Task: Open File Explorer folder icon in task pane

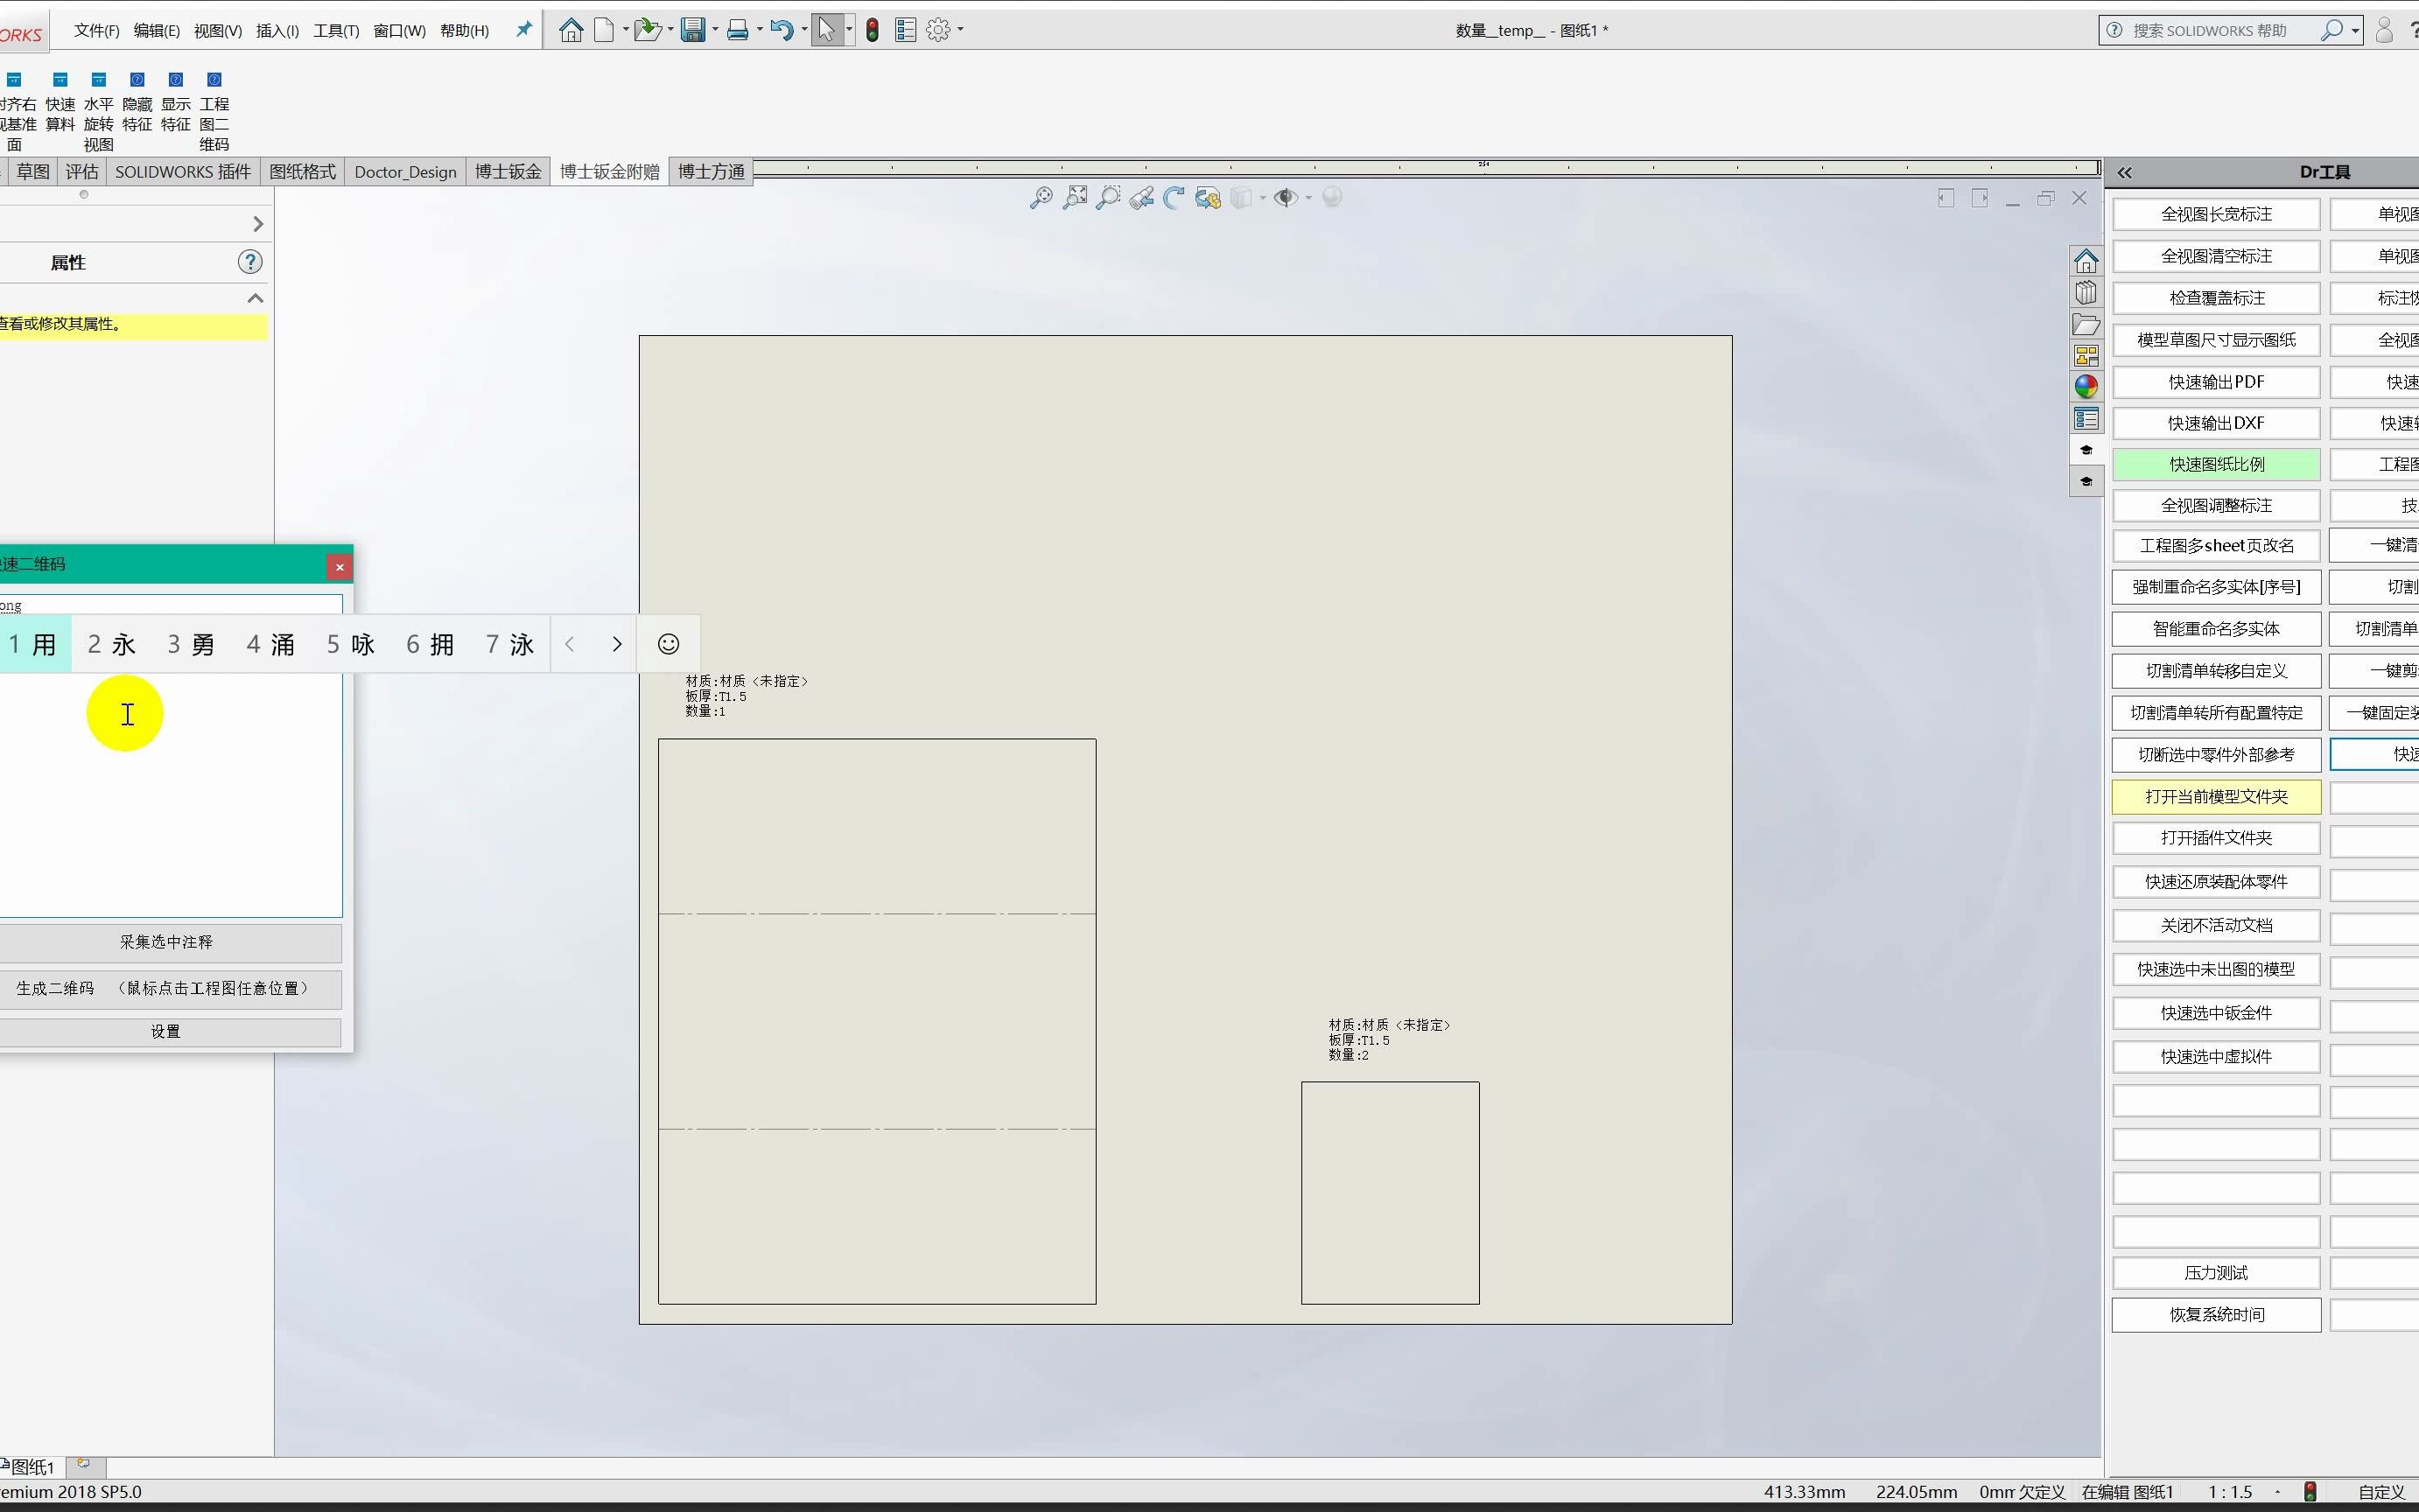Action: (x=2086, y=324)
